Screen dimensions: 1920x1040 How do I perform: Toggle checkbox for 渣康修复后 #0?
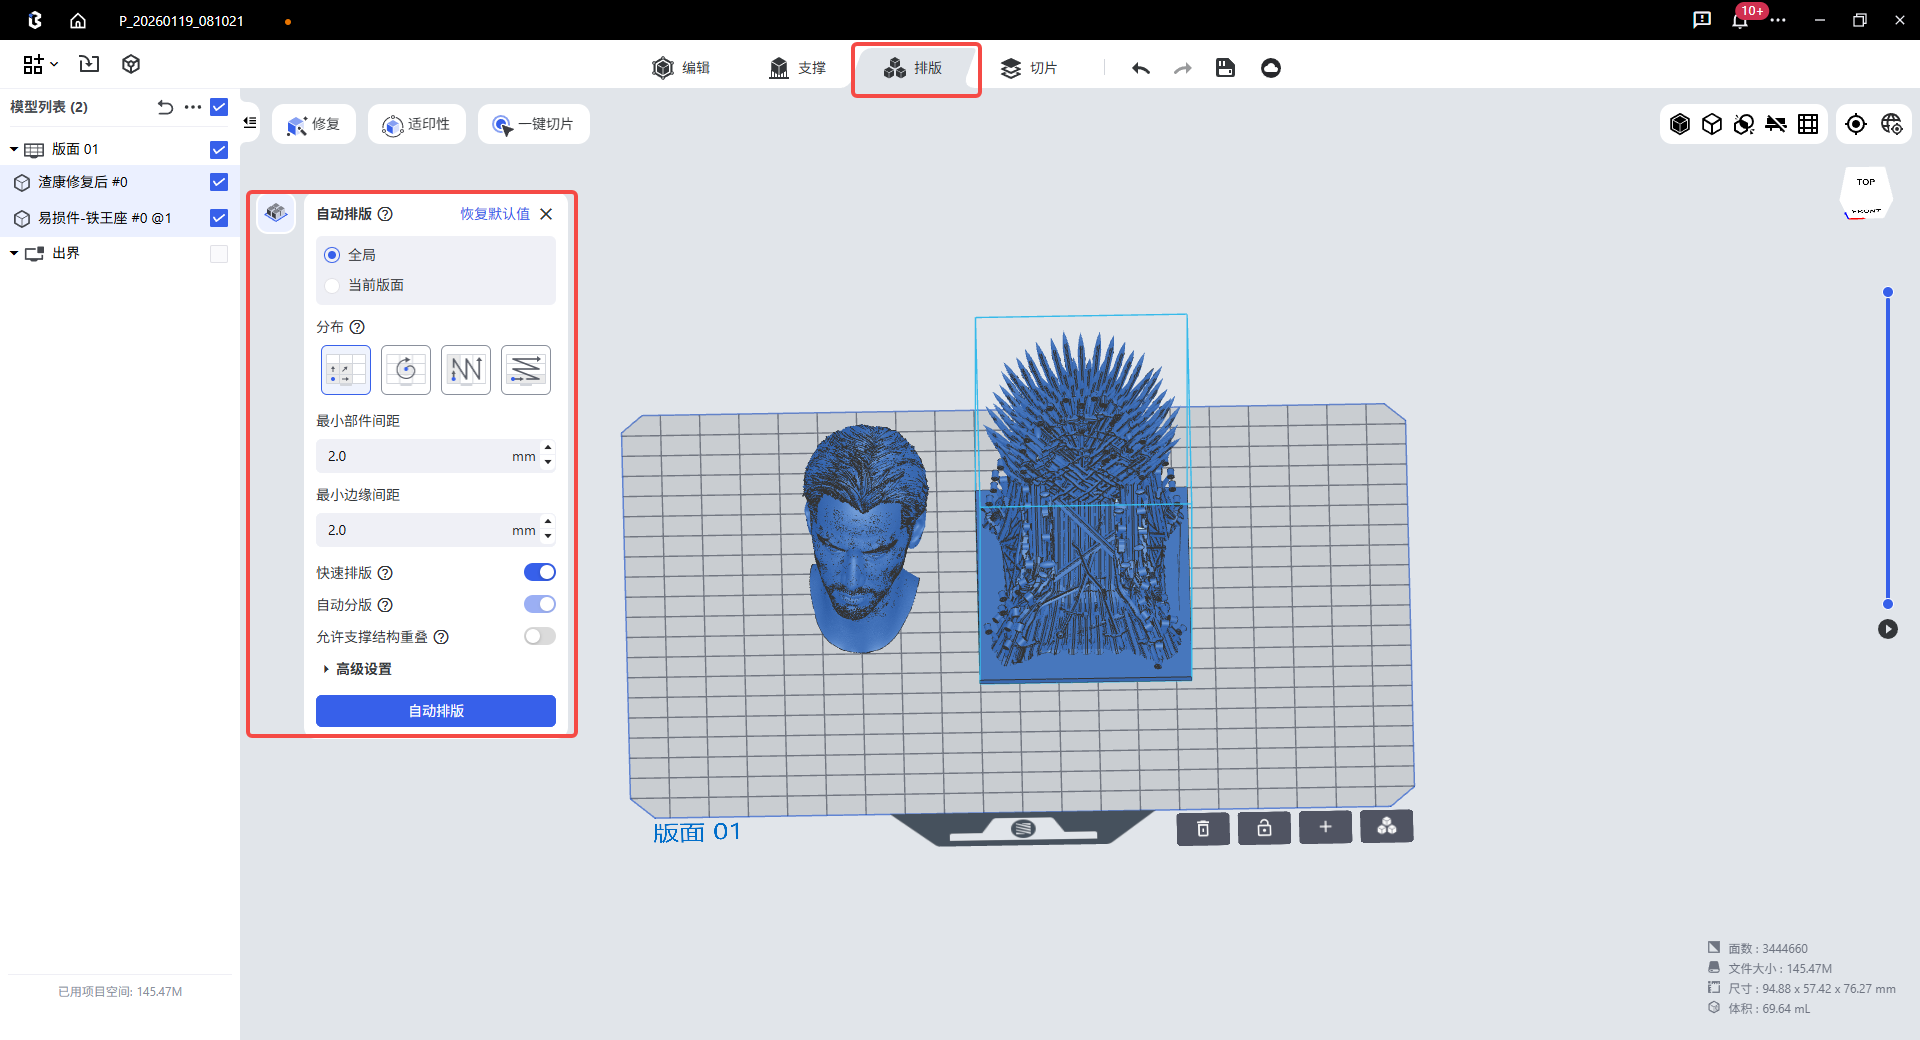pyautogui.click(x=219, y=182)
